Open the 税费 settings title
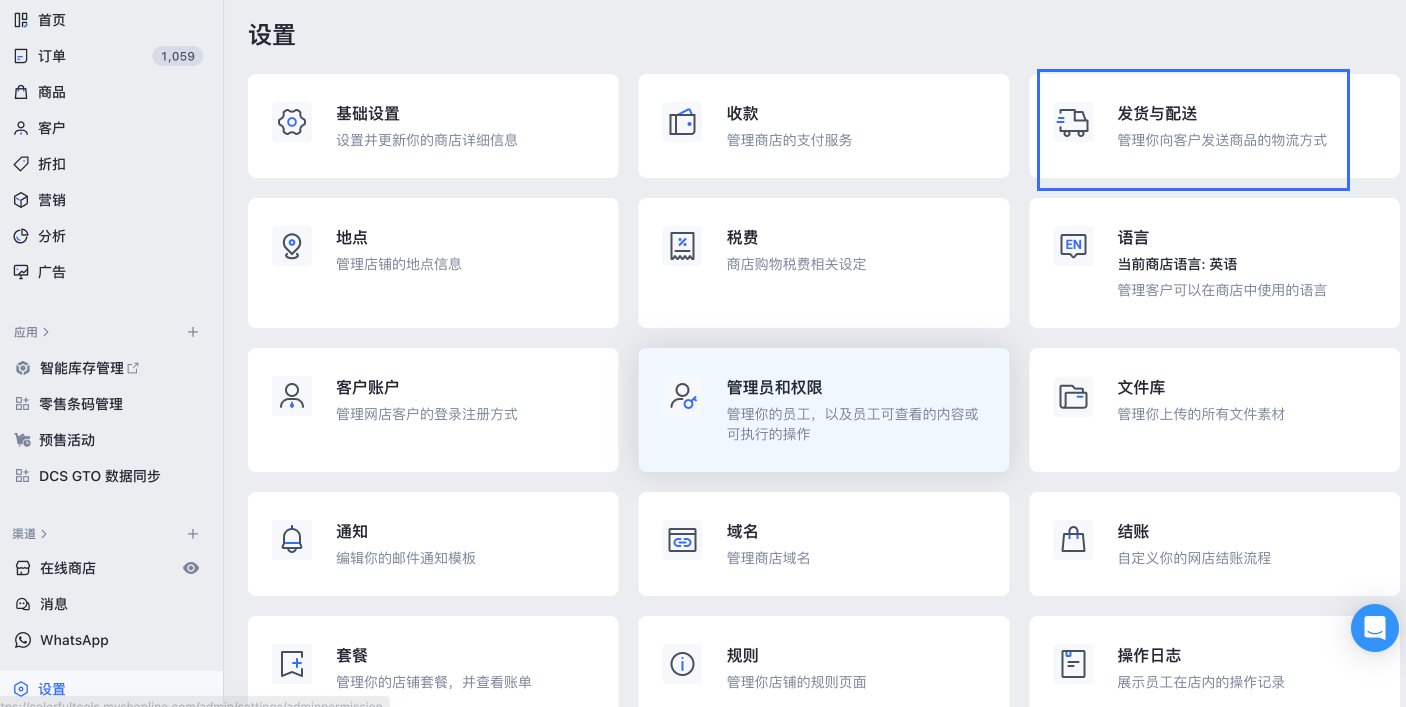Image resolution: width=1406 pixels, height=707 pixels. pos(743,238)
